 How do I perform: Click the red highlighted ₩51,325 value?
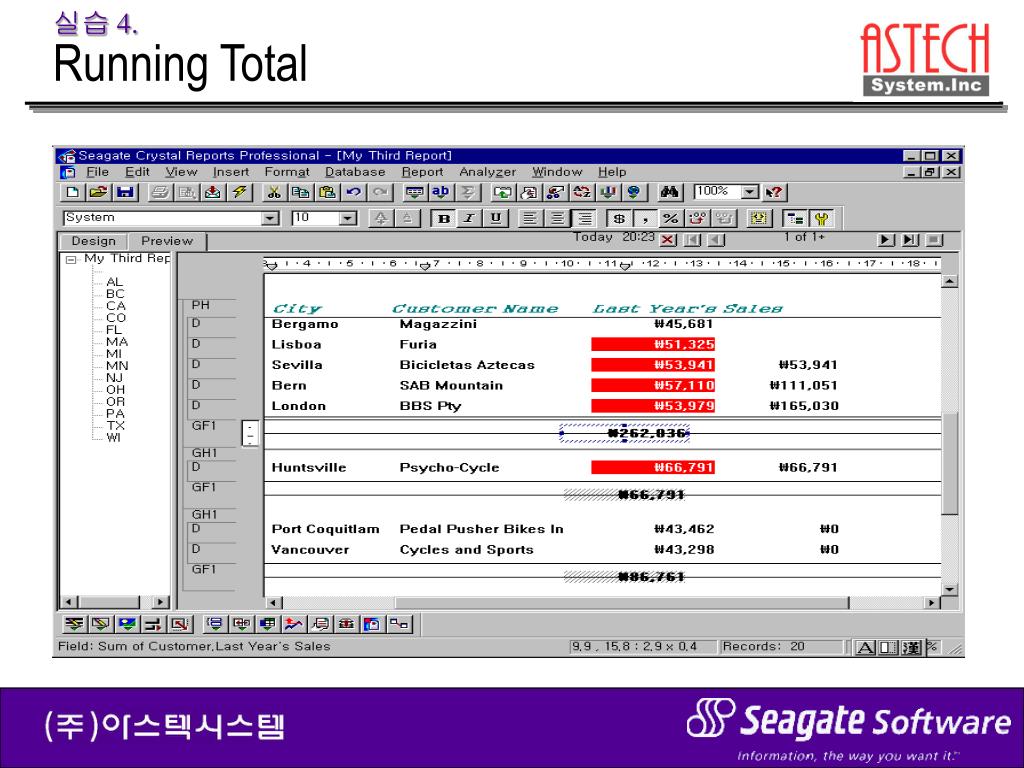coord(653,344)
